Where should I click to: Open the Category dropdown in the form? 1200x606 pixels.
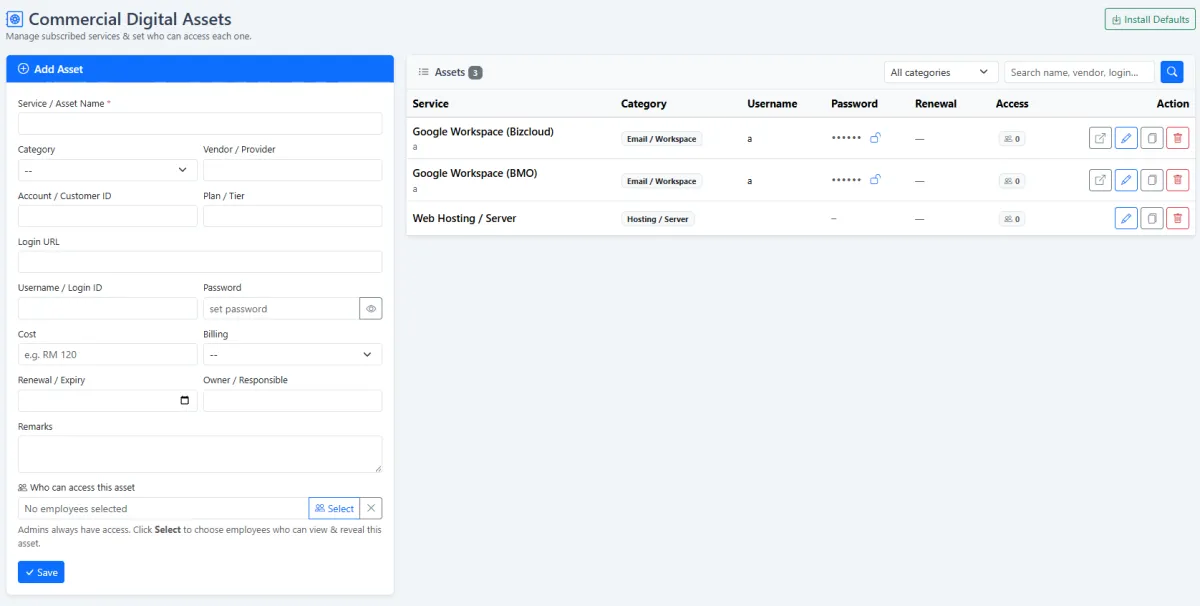(x=108, y=170)
